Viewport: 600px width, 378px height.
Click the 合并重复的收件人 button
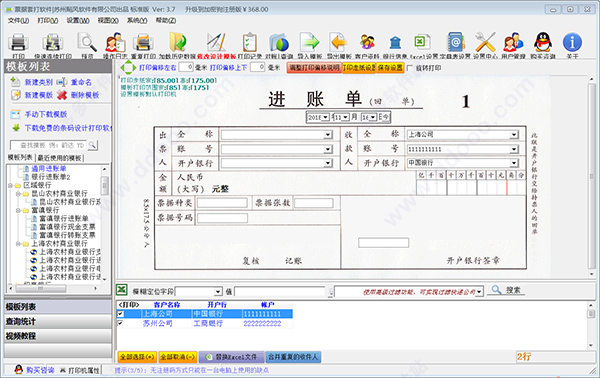(x=293, y=357)
